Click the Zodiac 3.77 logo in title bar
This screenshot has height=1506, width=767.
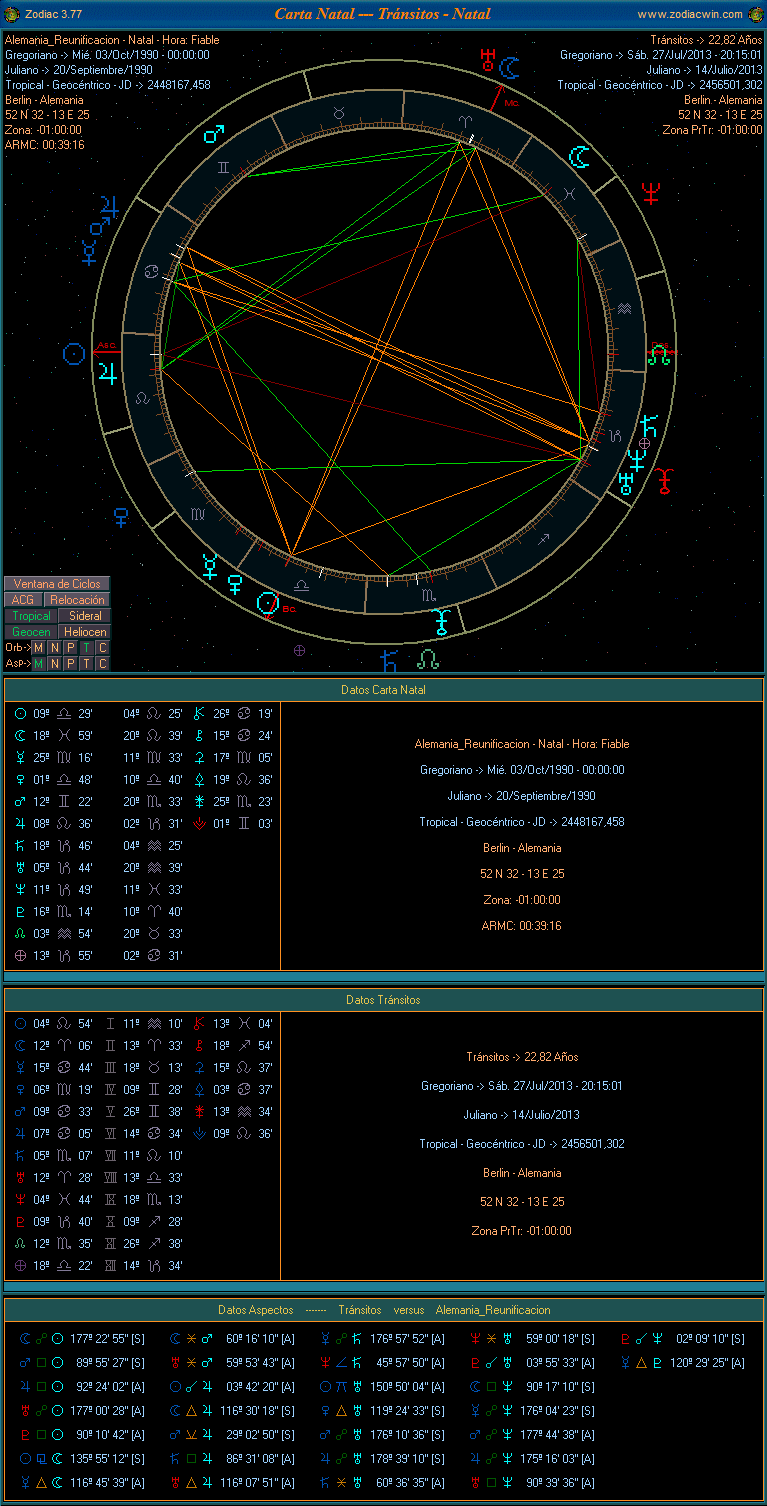pyautogui.click(x=12, y=14)
